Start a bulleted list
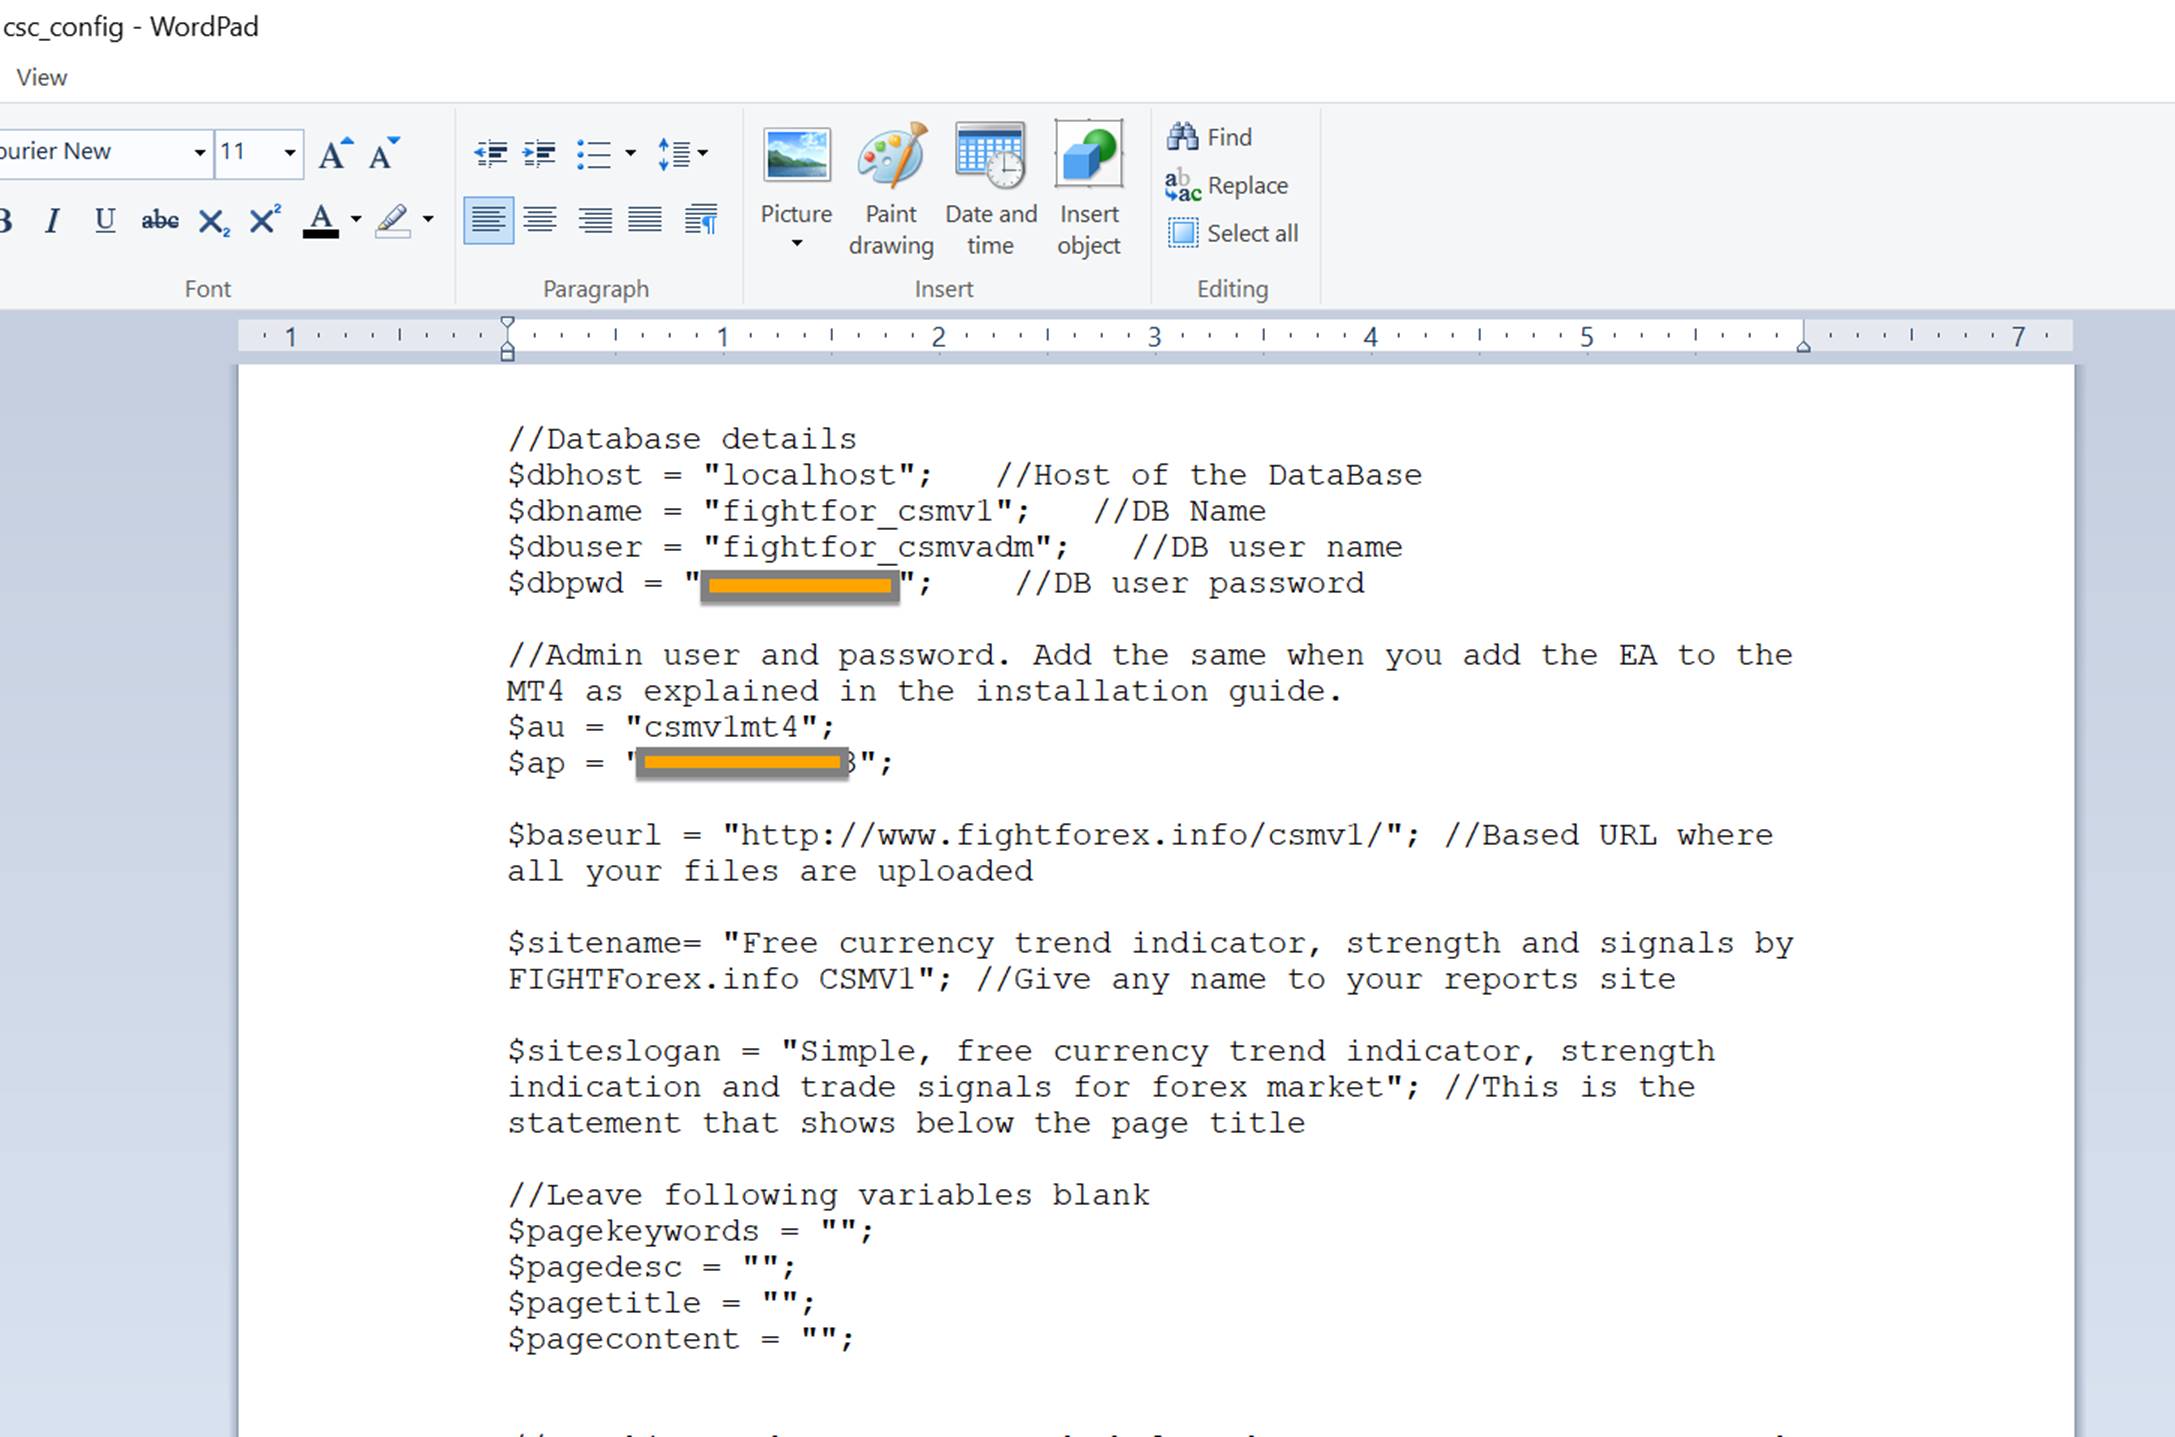2175x1437 pixels. 594,154
